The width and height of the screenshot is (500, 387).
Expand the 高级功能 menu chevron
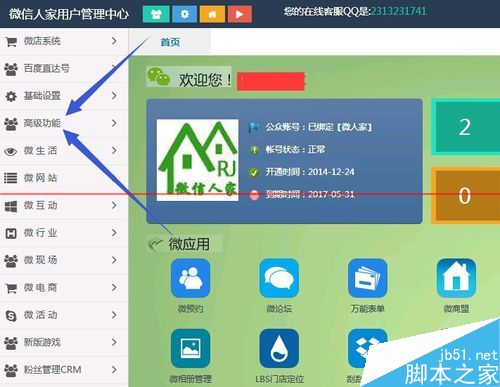point(114,123)
